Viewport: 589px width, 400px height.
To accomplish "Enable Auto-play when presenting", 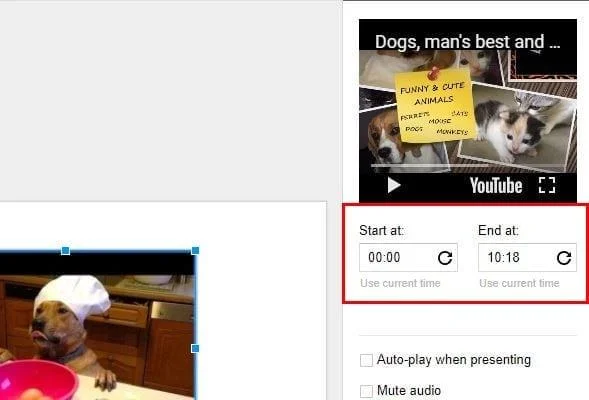I will pos(366,360).
